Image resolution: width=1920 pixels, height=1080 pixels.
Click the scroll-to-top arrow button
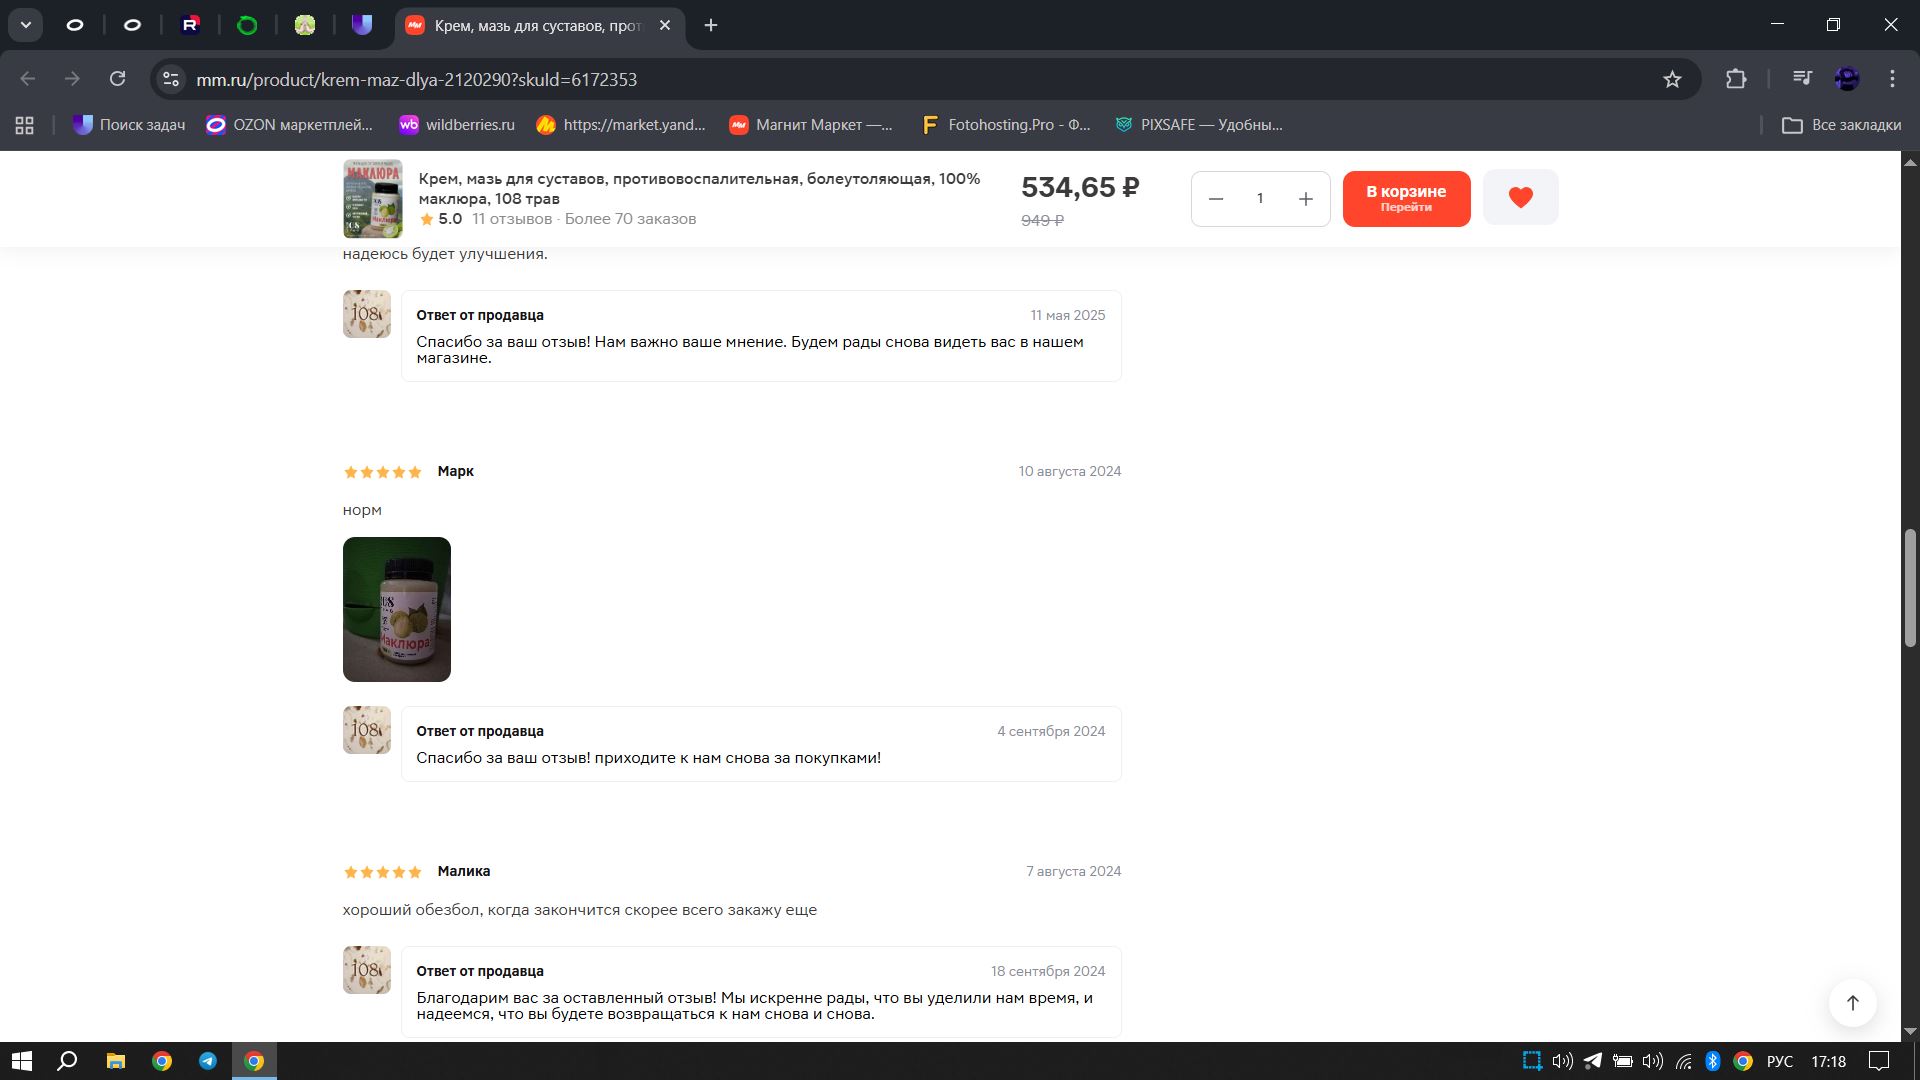(x=1852, y=1003)
